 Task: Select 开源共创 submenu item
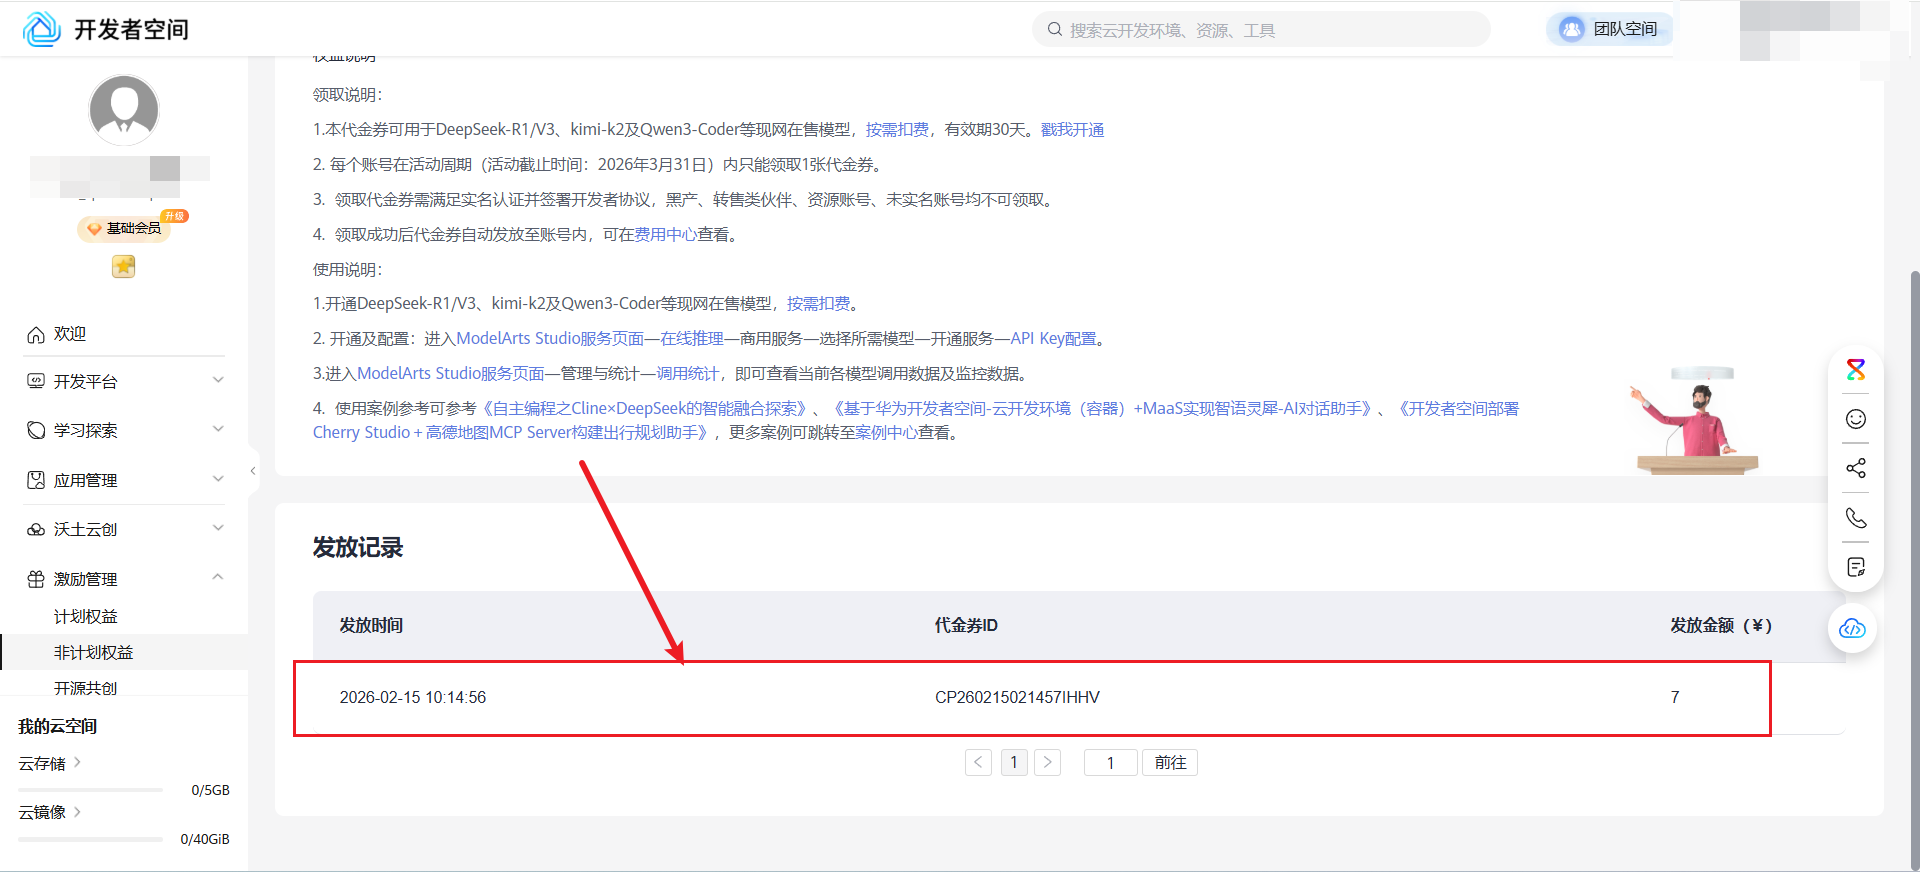[x=86, y=688]
